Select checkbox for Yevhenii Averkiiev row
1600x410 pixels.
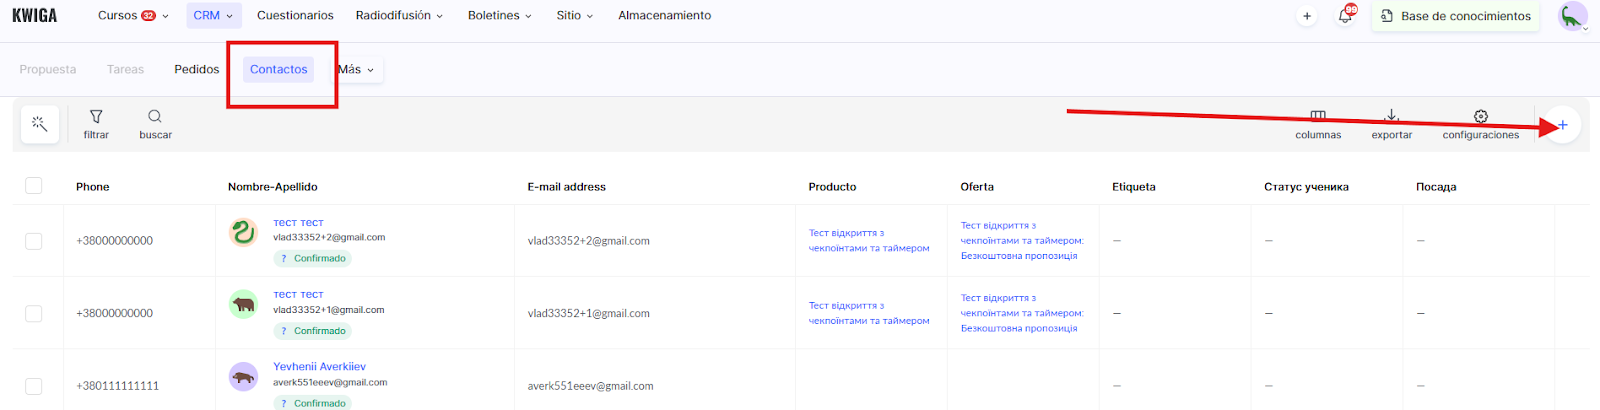[x=34, y=386]
